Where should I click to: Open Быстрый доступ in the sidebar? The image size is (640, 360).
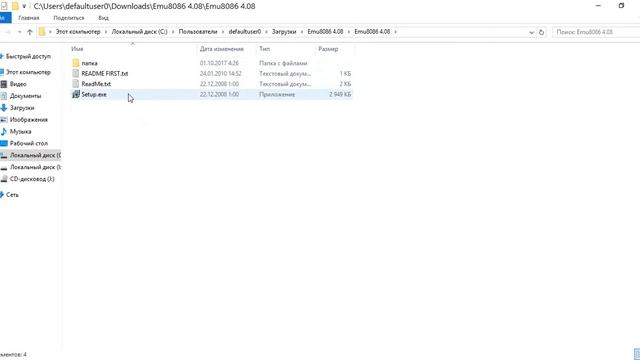click(28, 56)
